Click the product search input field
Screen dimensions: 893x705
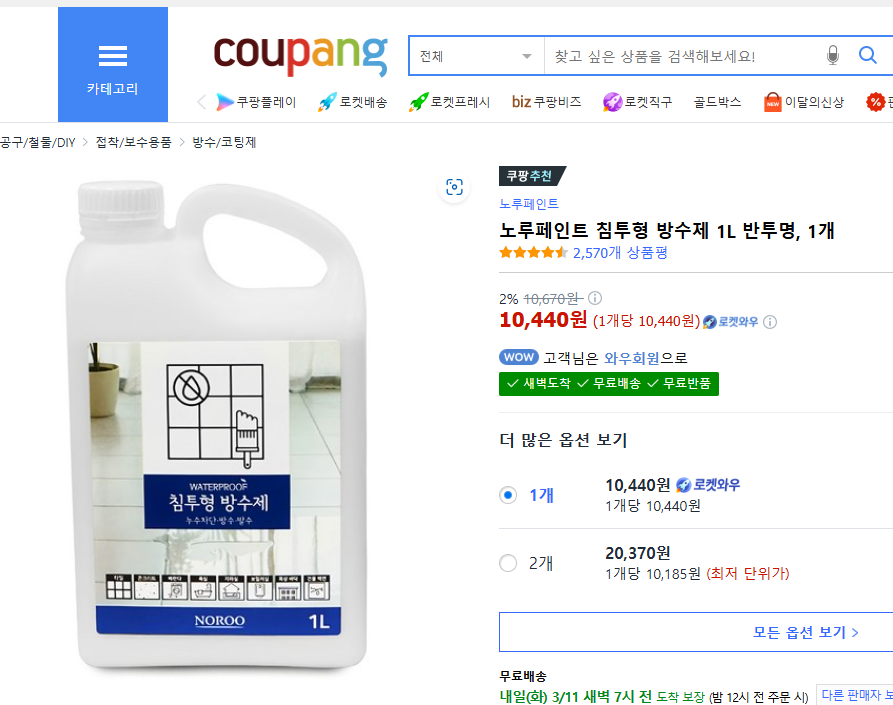pyautogui.click(x=685, y=56)
